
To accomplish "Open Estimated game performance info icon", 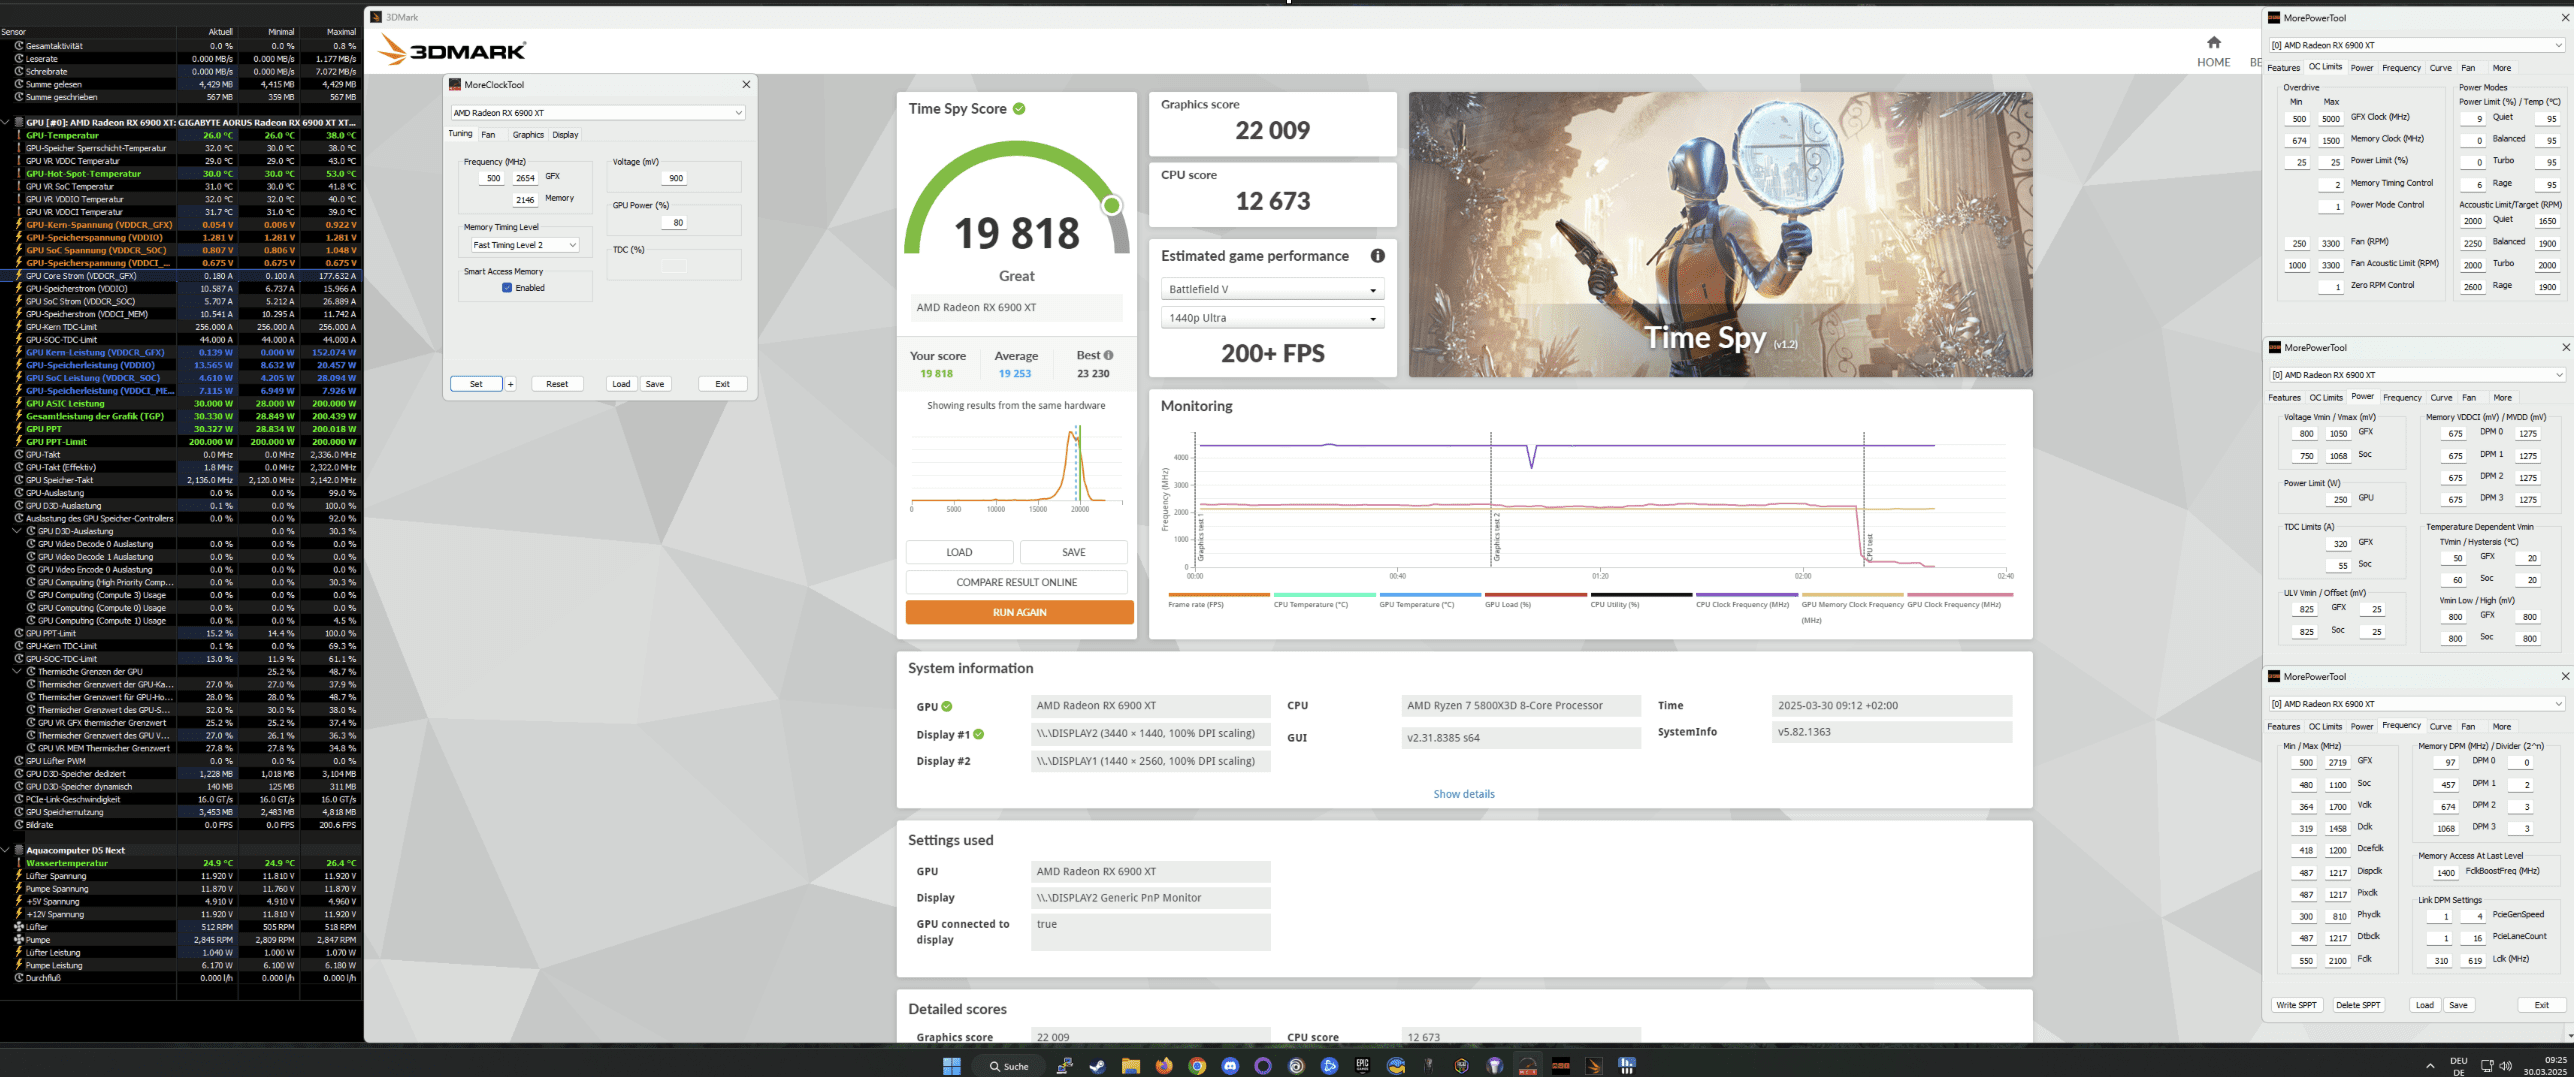I will (1377, 256).
